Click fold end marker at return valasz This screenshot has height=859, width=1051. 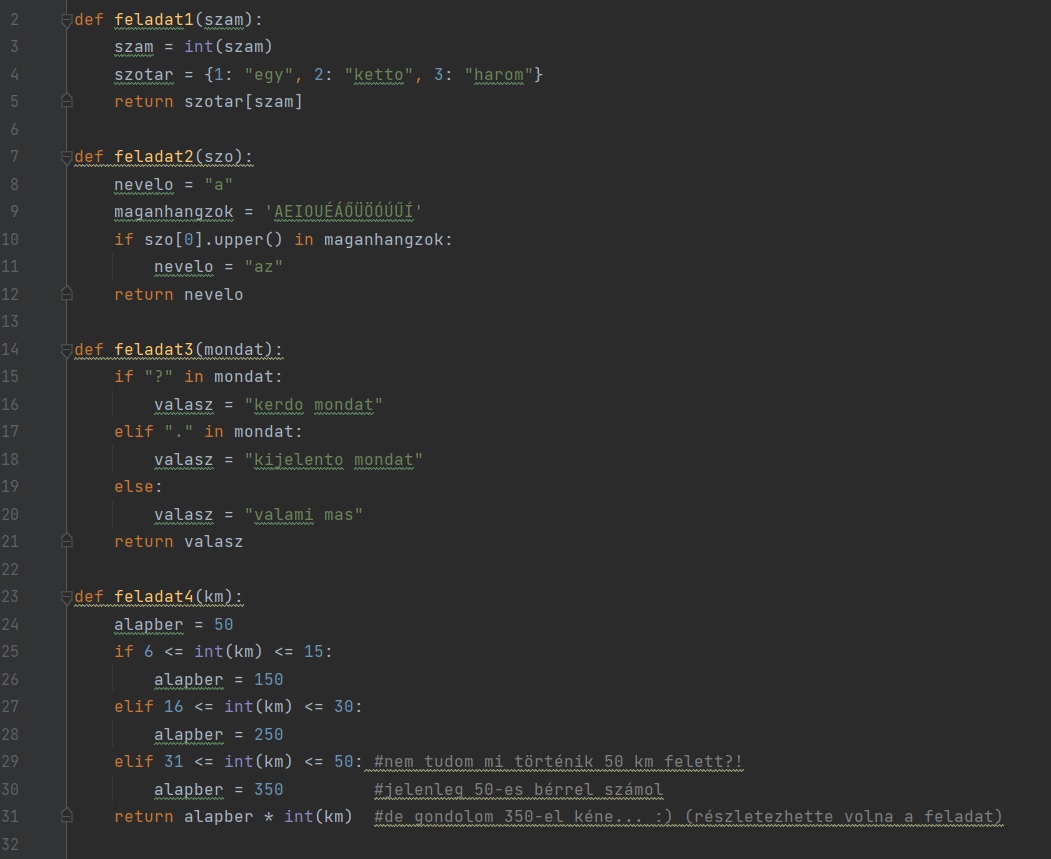coord(66,541)
